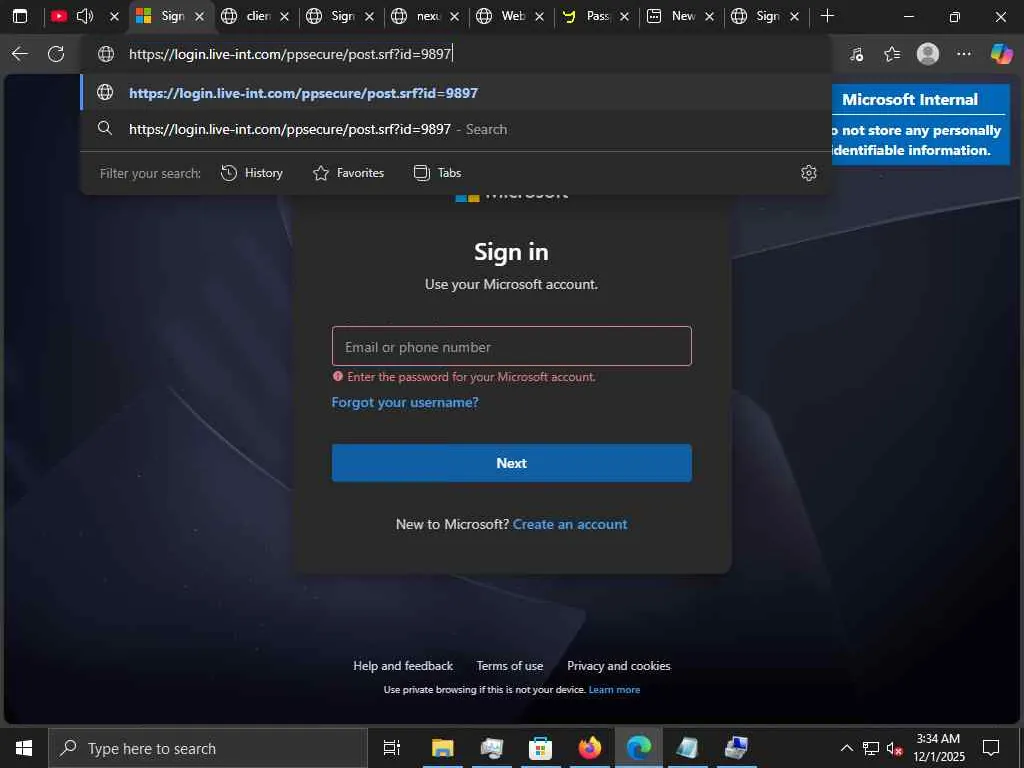The width and height of the screenshot is (1024, 768).
Task: Open 'Privacy and cookies' link
Action: [x=618, y=666]
